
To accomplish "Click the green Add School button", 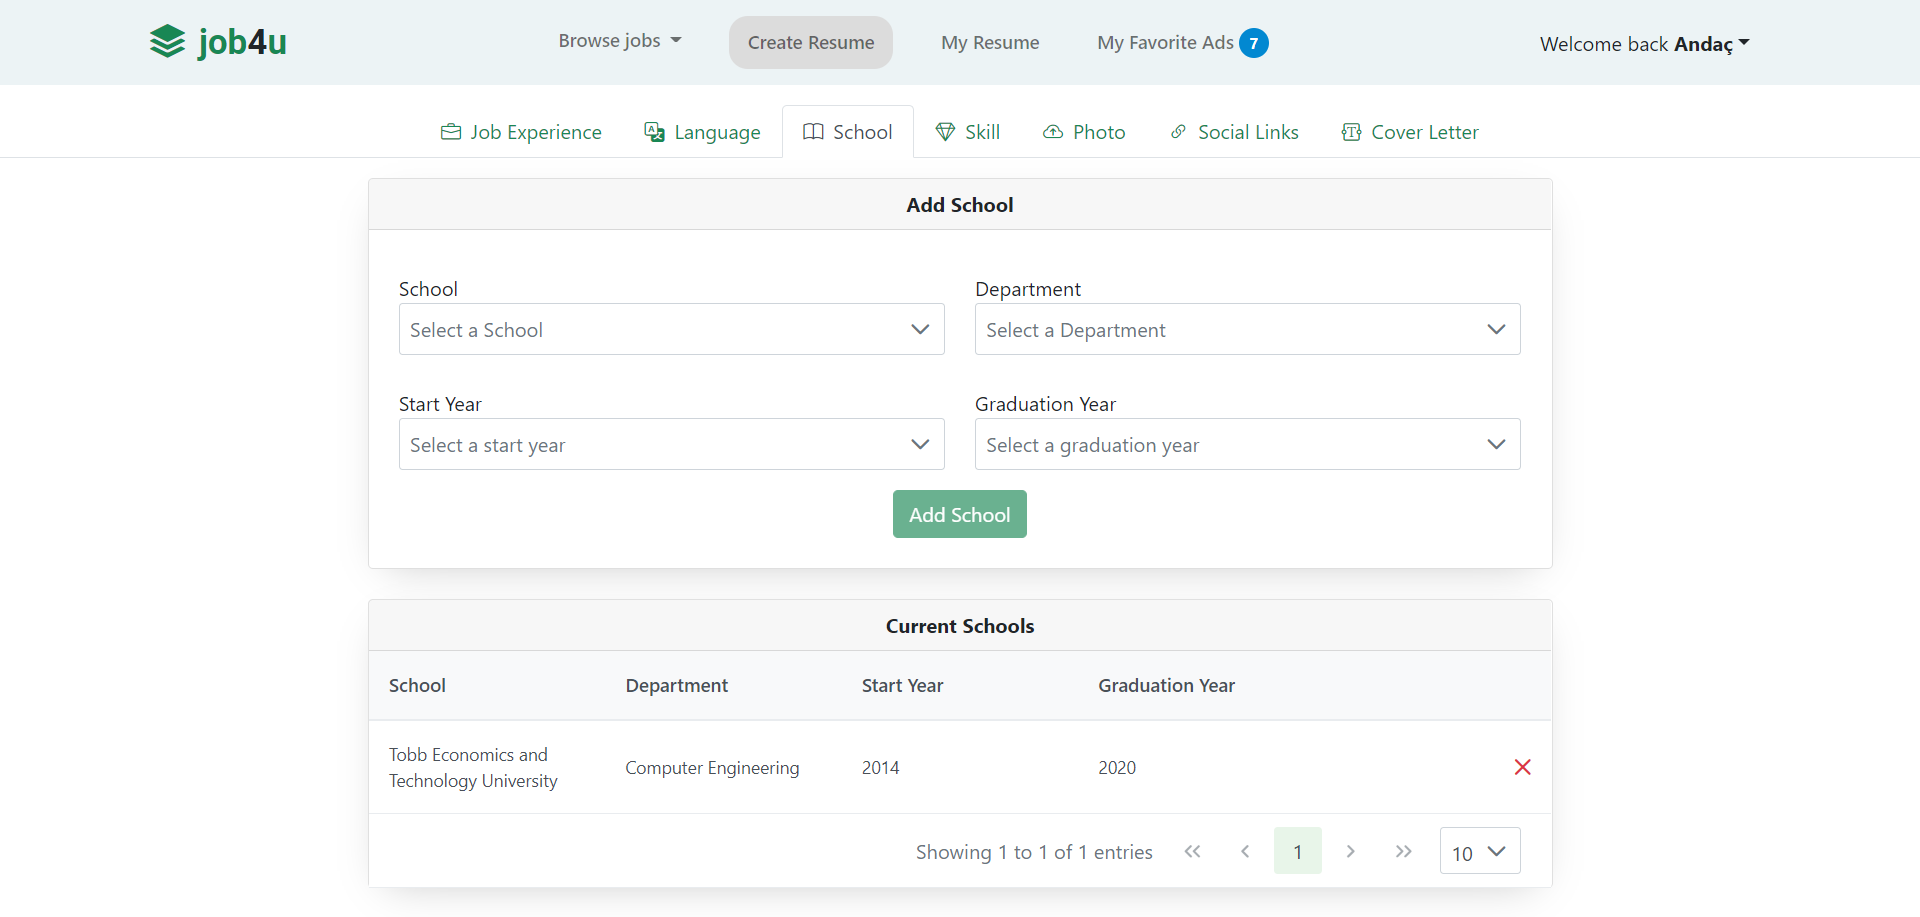I will 960,514.
